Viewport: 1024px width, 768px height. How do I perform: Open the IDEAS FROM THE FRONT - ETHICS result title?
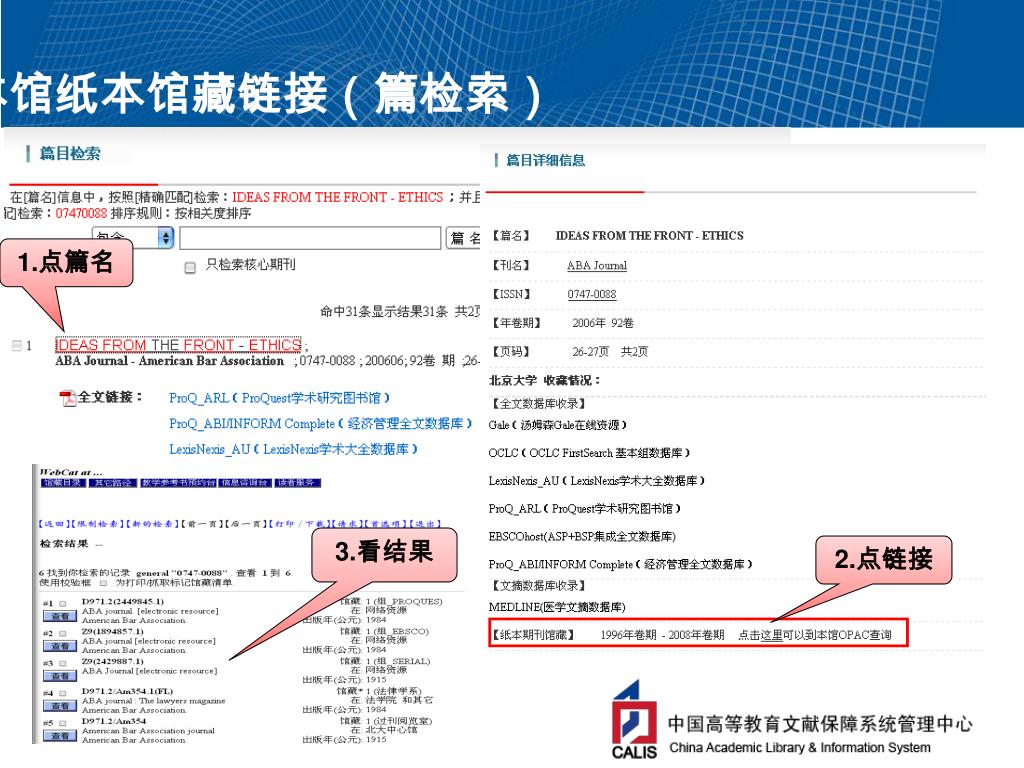coord(179,345)
